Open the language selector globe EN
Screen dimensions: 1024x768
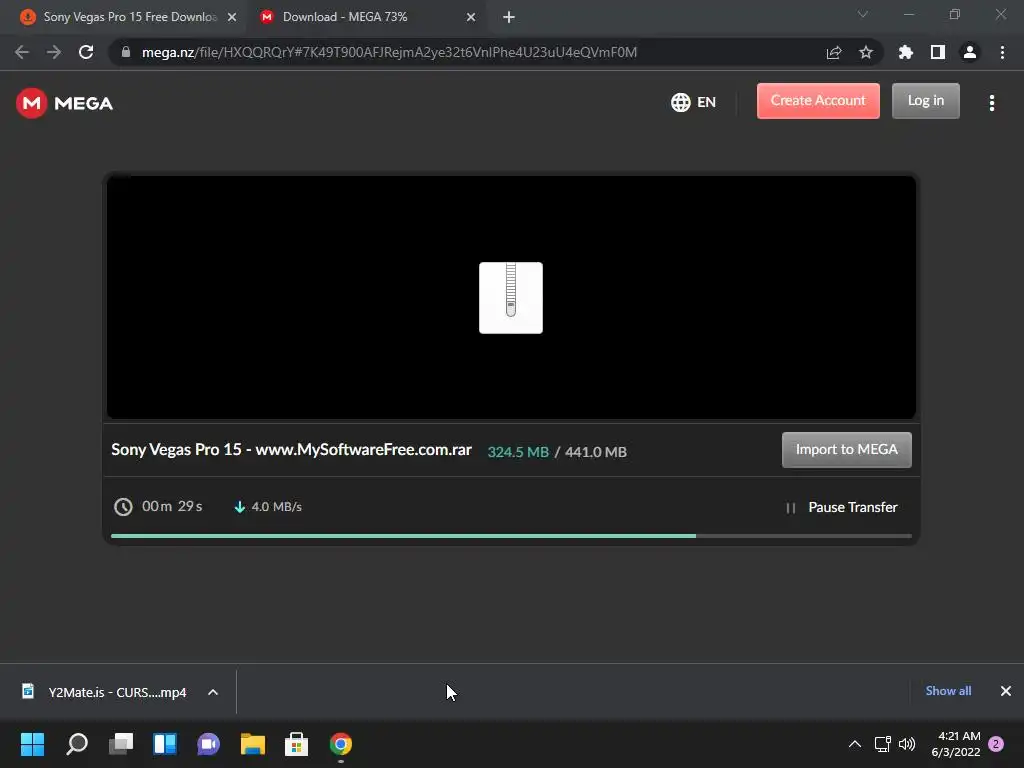694,103
